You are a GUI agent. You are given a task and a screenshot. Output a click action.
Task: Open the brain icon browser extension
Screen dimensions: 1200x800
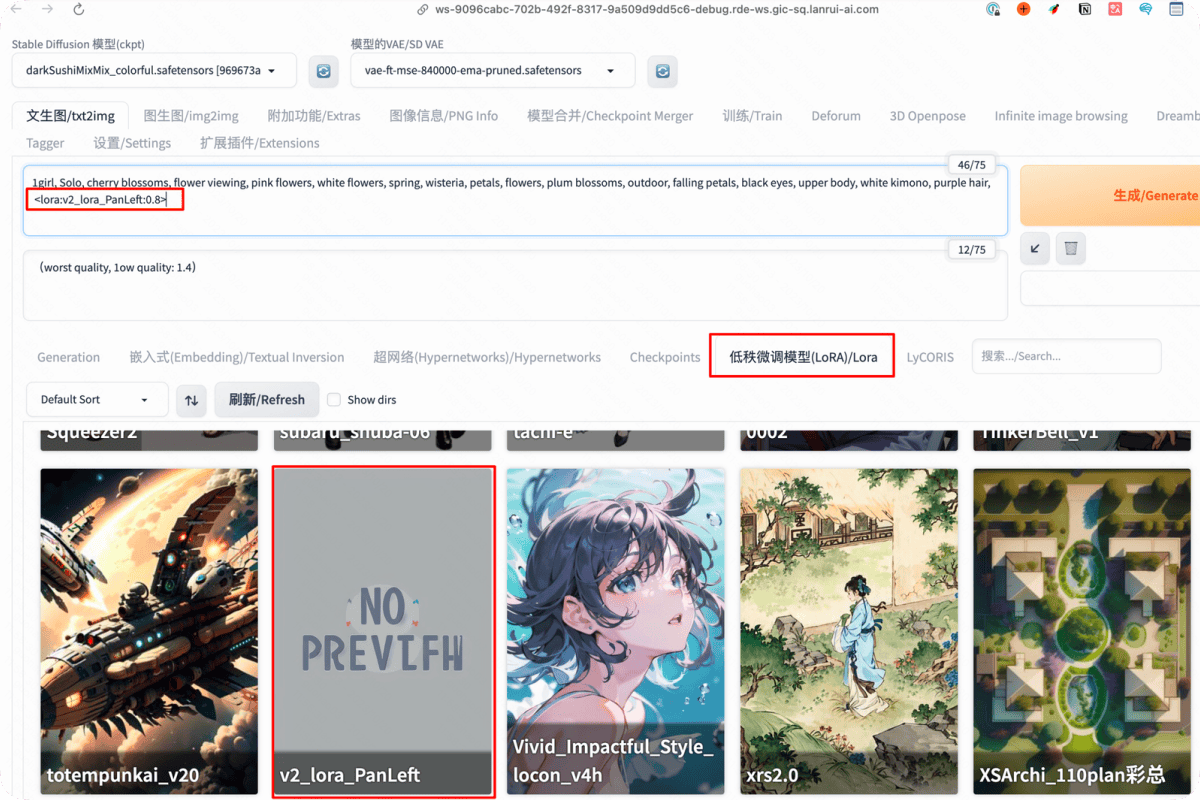pyautogui.click(x=1146, y=9)
